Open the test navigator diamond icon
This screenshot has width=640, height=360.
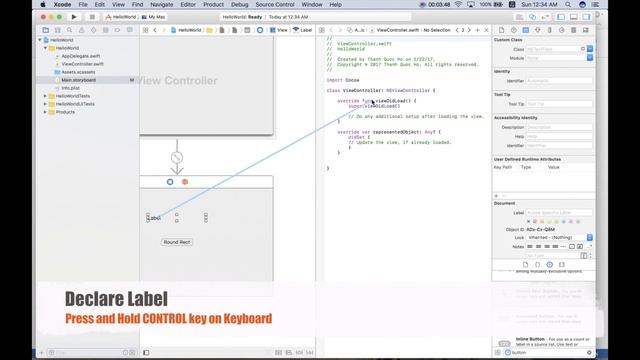pos(93,30)
